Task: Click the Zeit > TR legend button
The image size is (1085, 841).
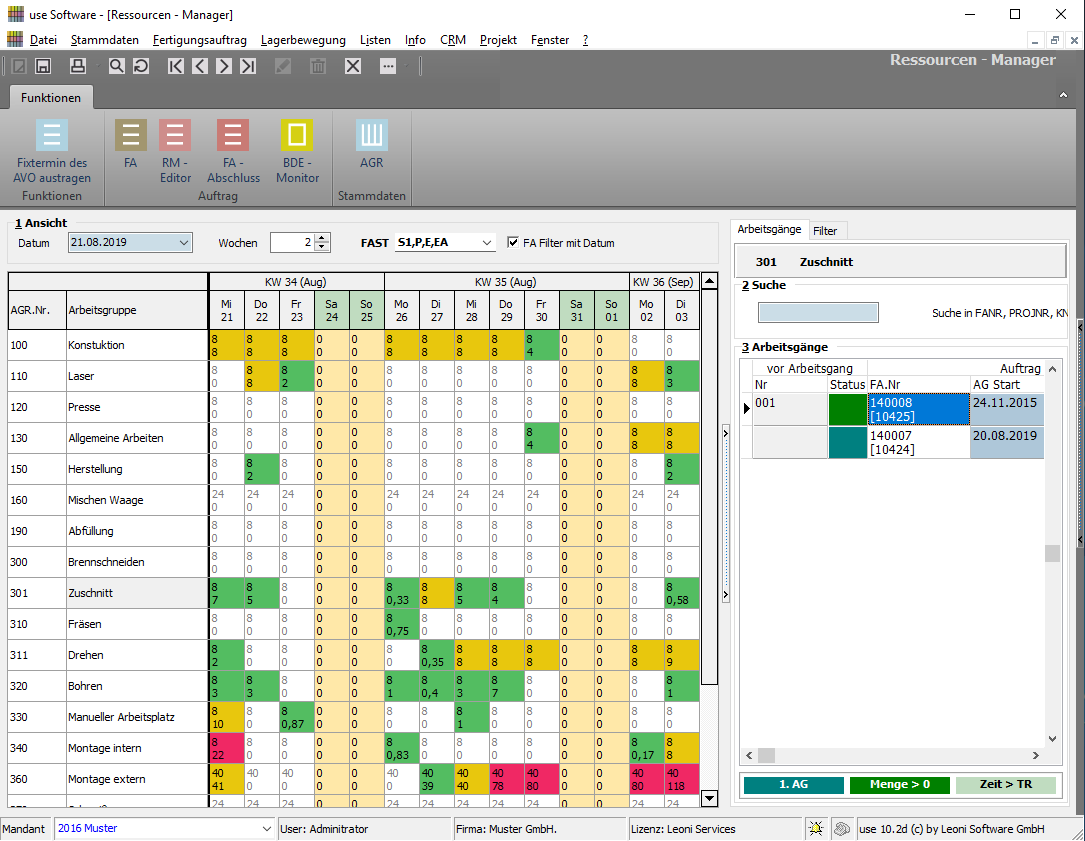Action: 1005,784
